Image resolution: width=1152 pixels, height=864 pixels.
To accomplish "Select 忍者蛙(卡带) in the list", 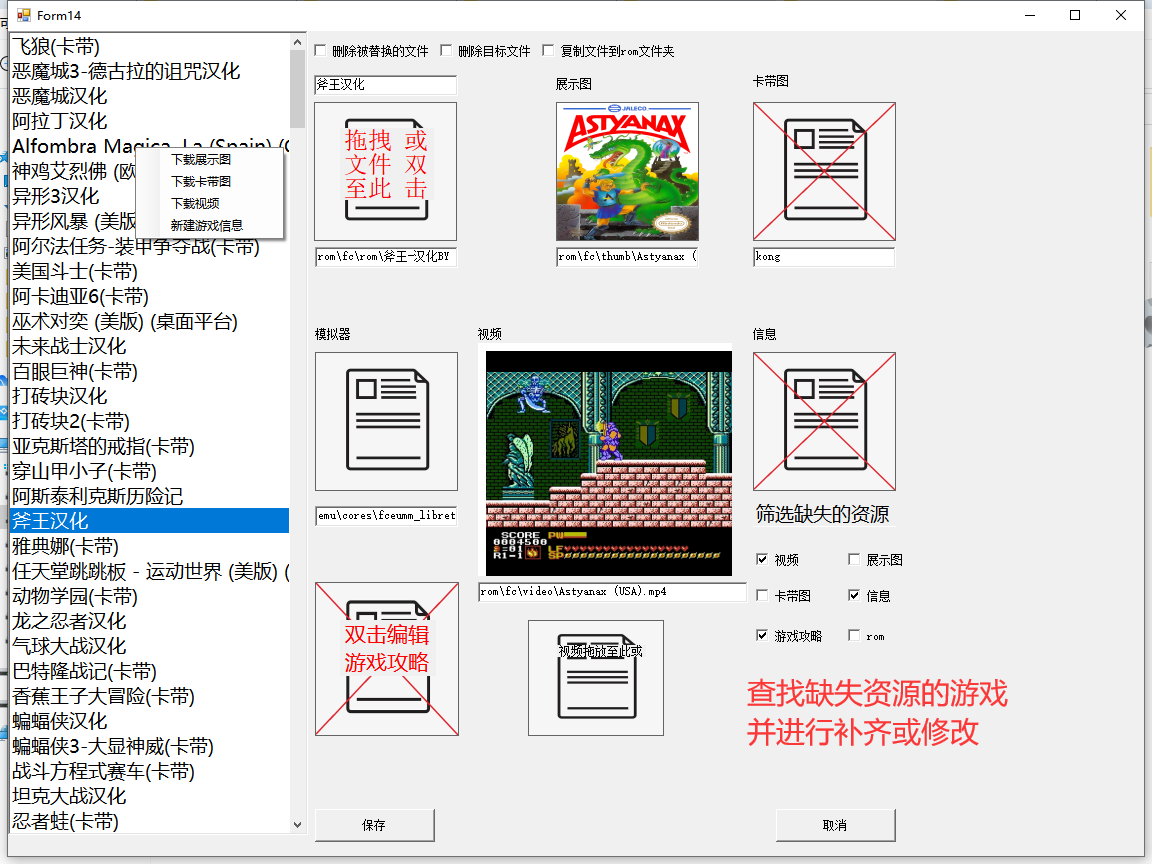I will coord(149,821).
